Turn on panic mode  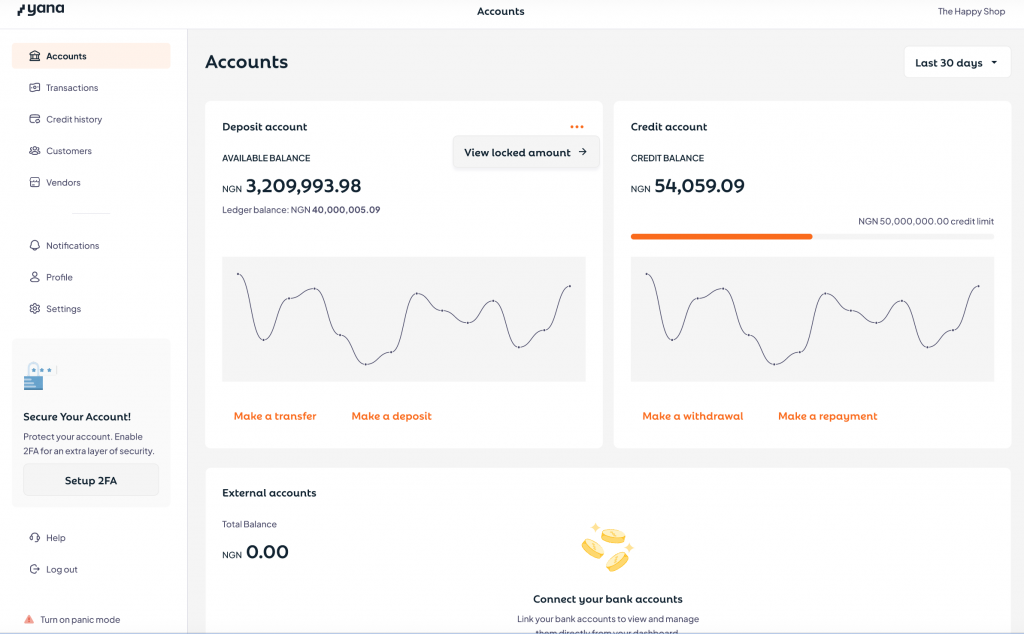pyautogui.click(x=79, y=620)
